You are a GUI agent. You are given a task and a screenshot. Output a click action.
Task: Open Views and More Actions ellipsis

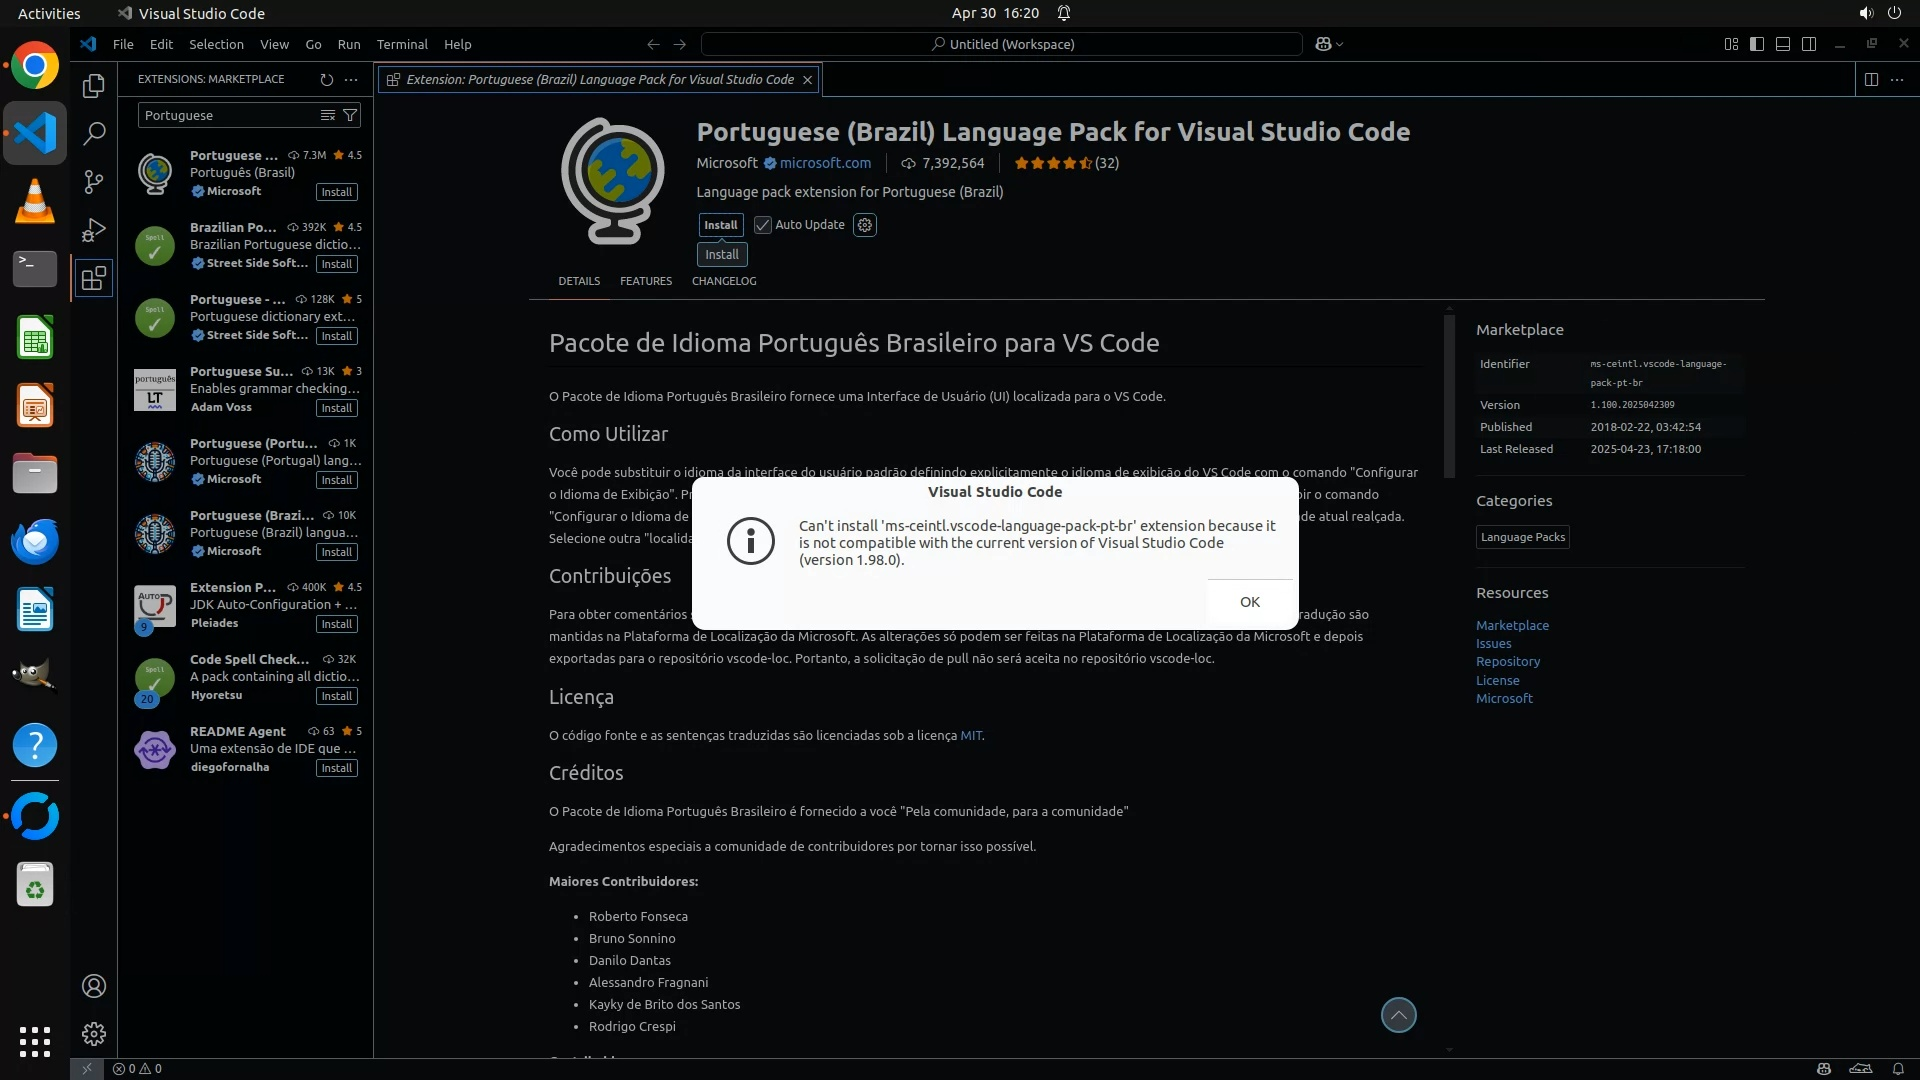click(x=351, y=79)
